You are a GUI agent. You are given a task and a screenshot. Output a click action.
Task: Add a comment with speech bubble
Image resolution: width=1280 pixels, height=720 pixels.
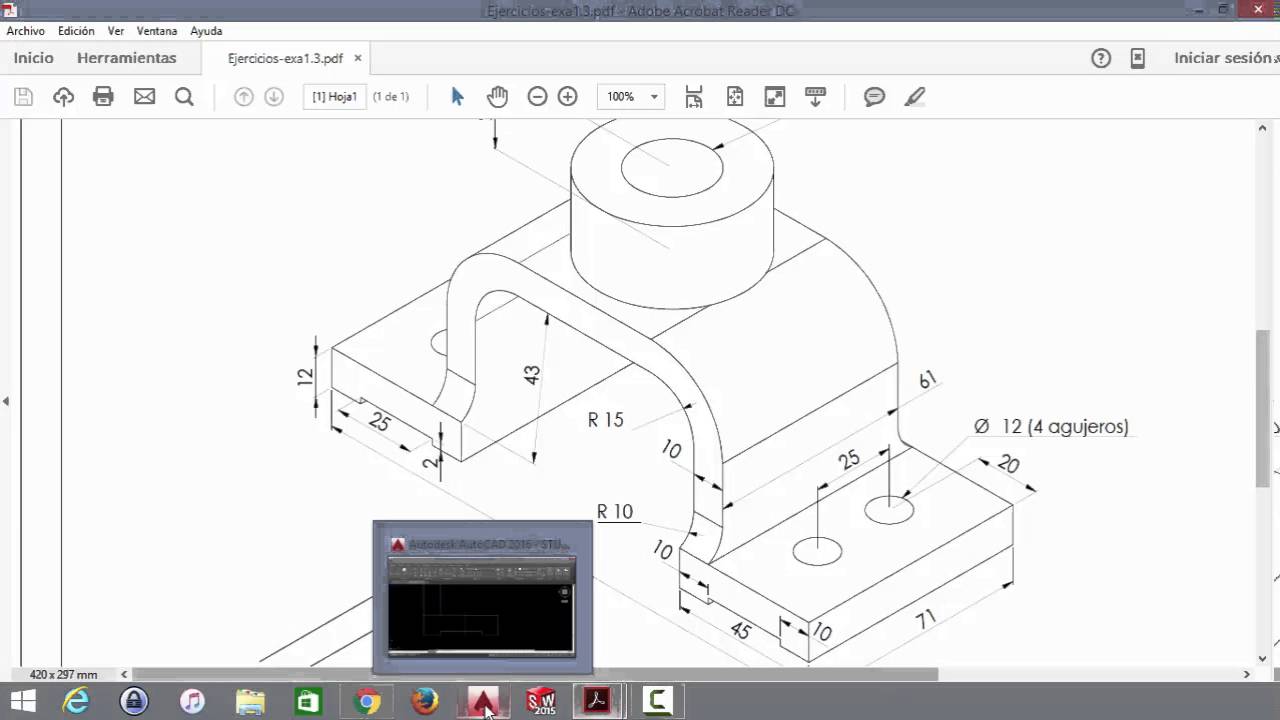(875, 97)
